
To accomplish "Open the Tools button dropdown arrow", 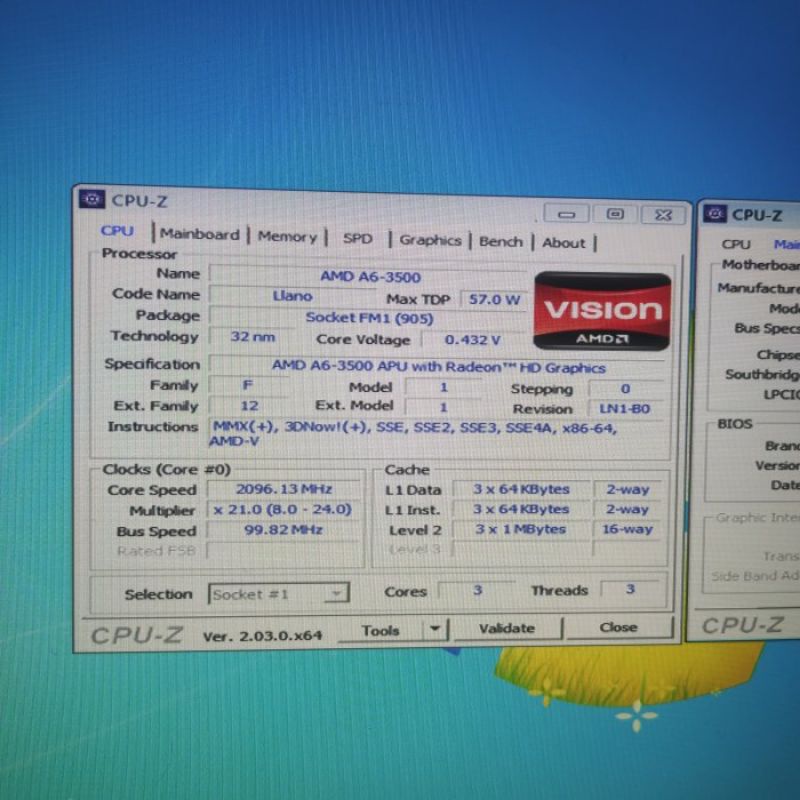I will 435,630.
